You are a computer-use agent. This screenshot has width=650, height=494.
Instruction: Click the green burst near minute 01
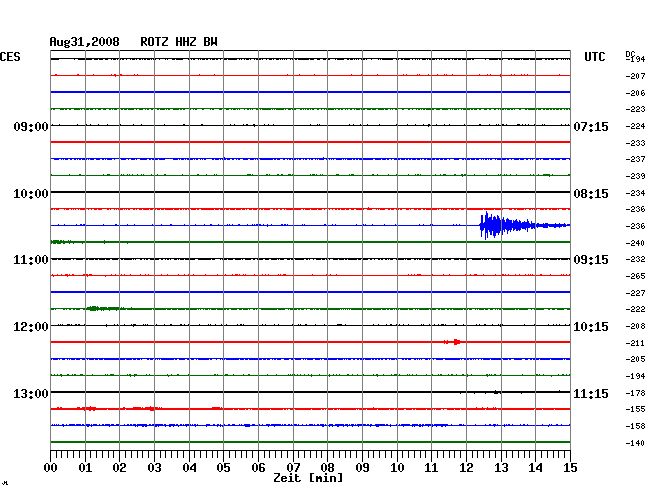pos(104,308)
